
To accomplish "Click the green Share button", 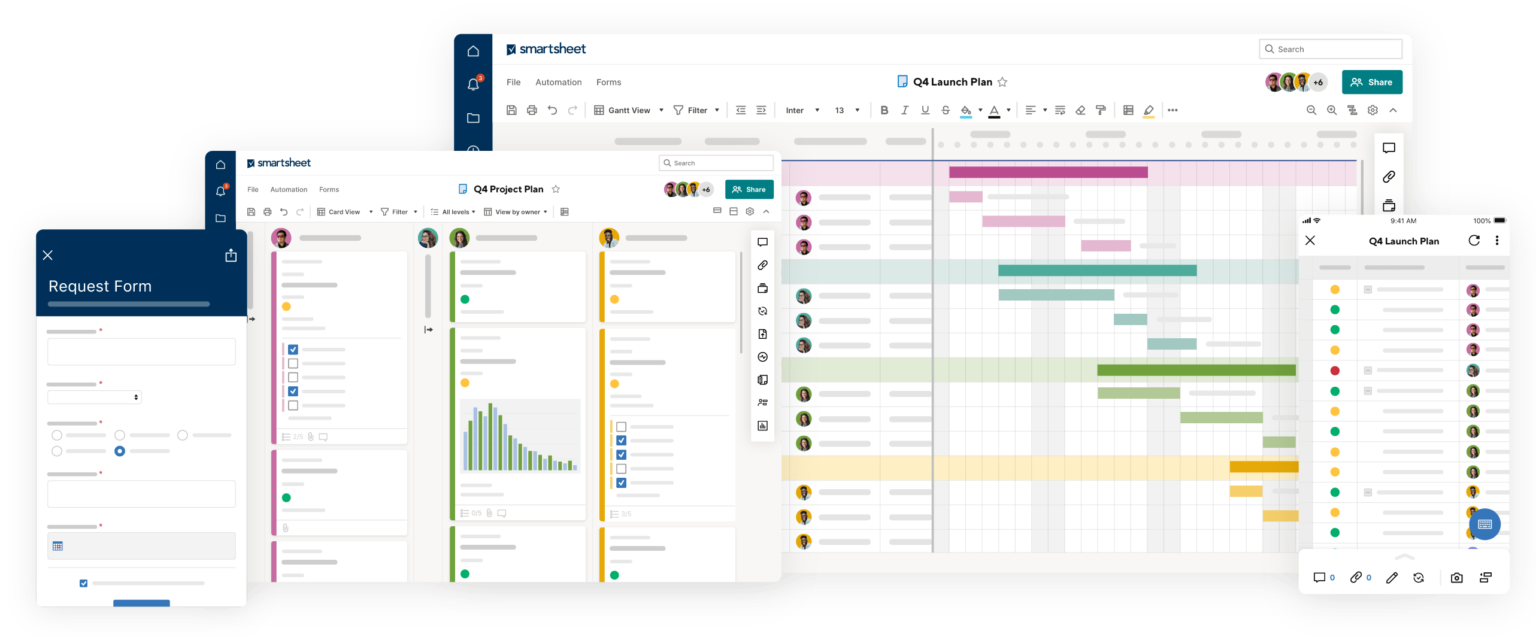I will pos(1371,82).
